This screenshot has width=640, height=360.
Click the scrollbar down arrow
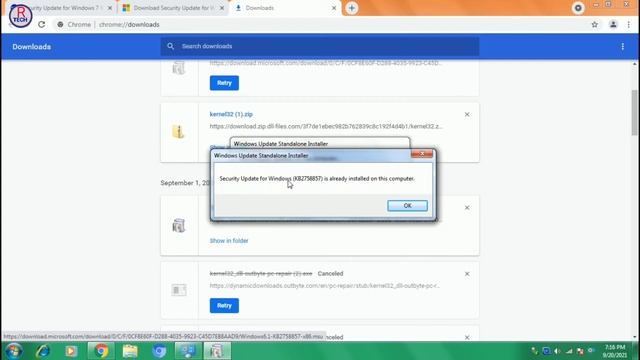635,338
